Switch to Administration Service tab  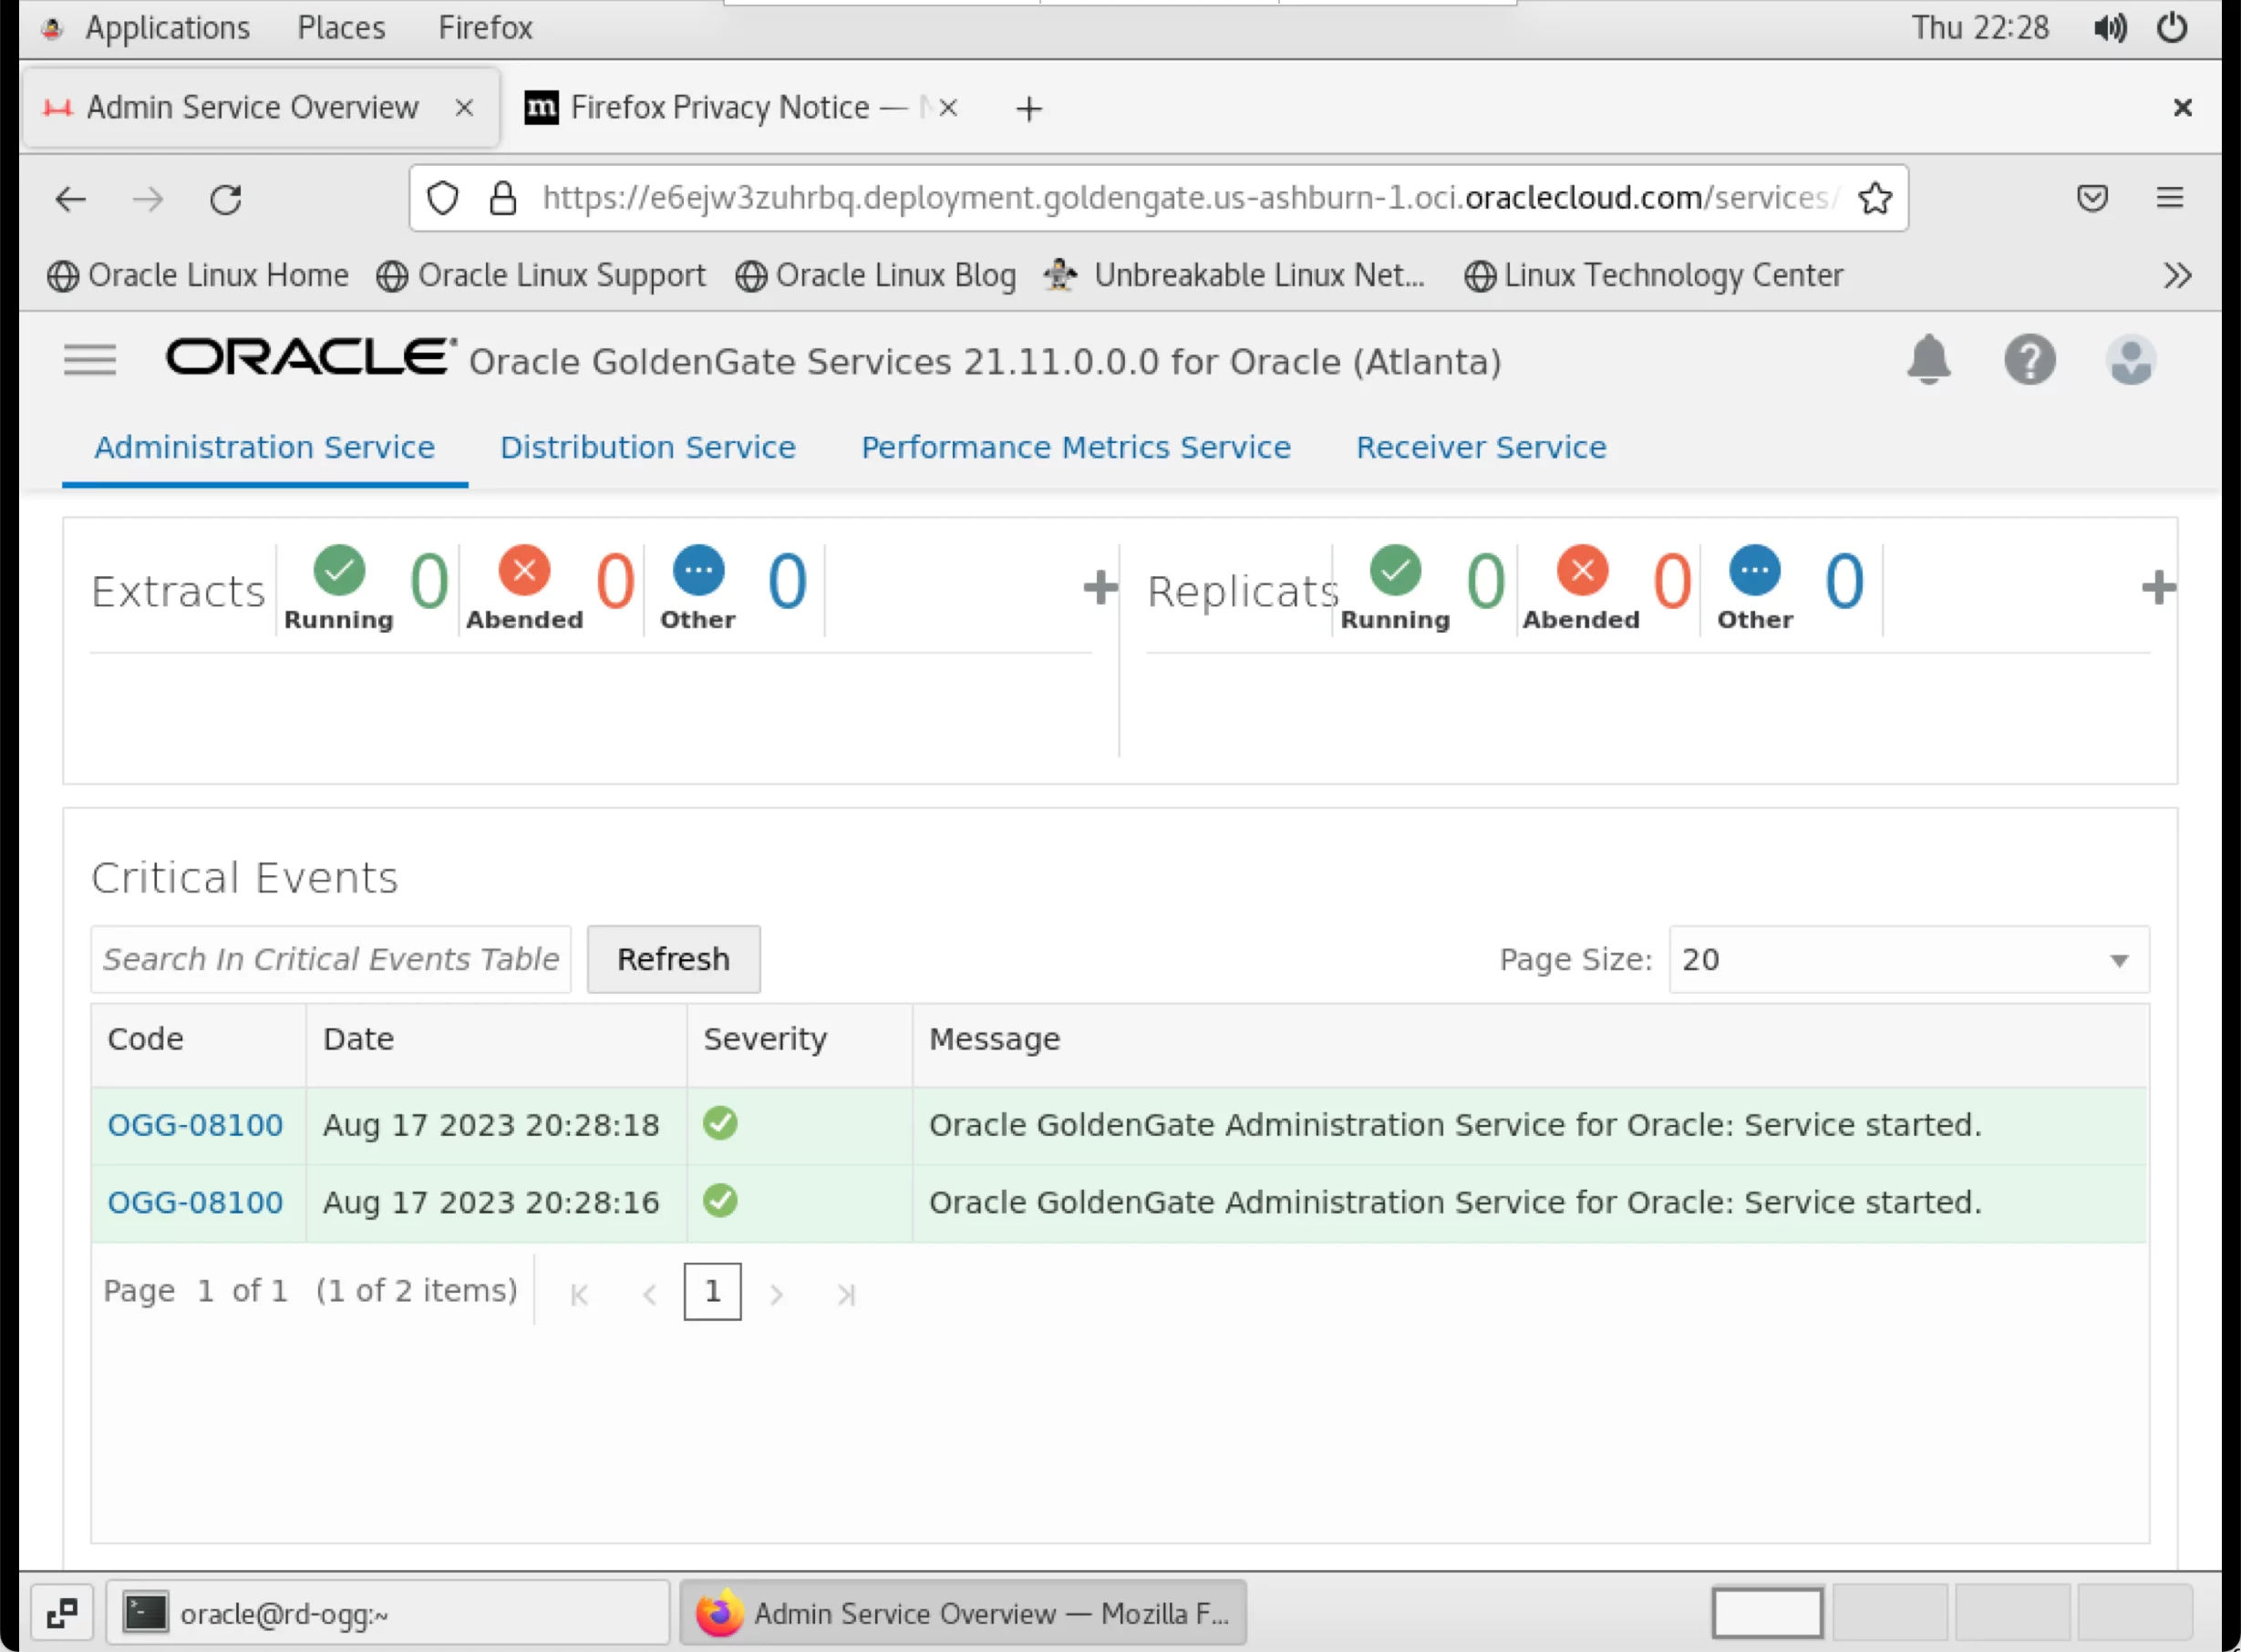265,447
